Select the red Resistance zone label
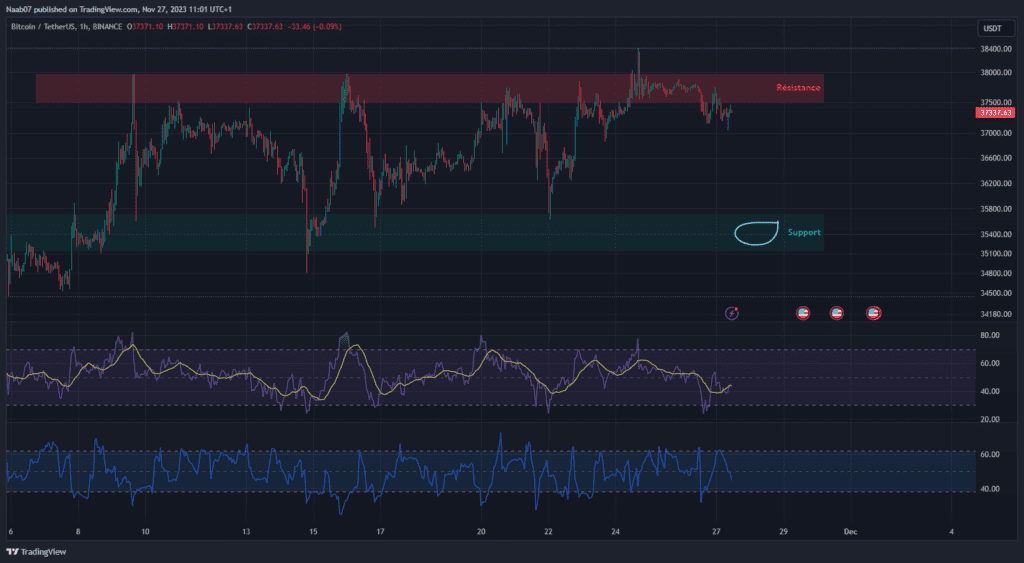This screenshot has width=1024, height=563. point(798,88)
